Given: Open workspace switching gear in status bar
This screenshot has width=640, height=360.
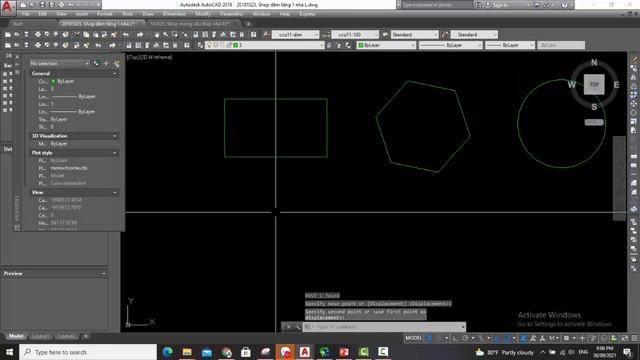Looking at the screenshot, I should point(566,338).
